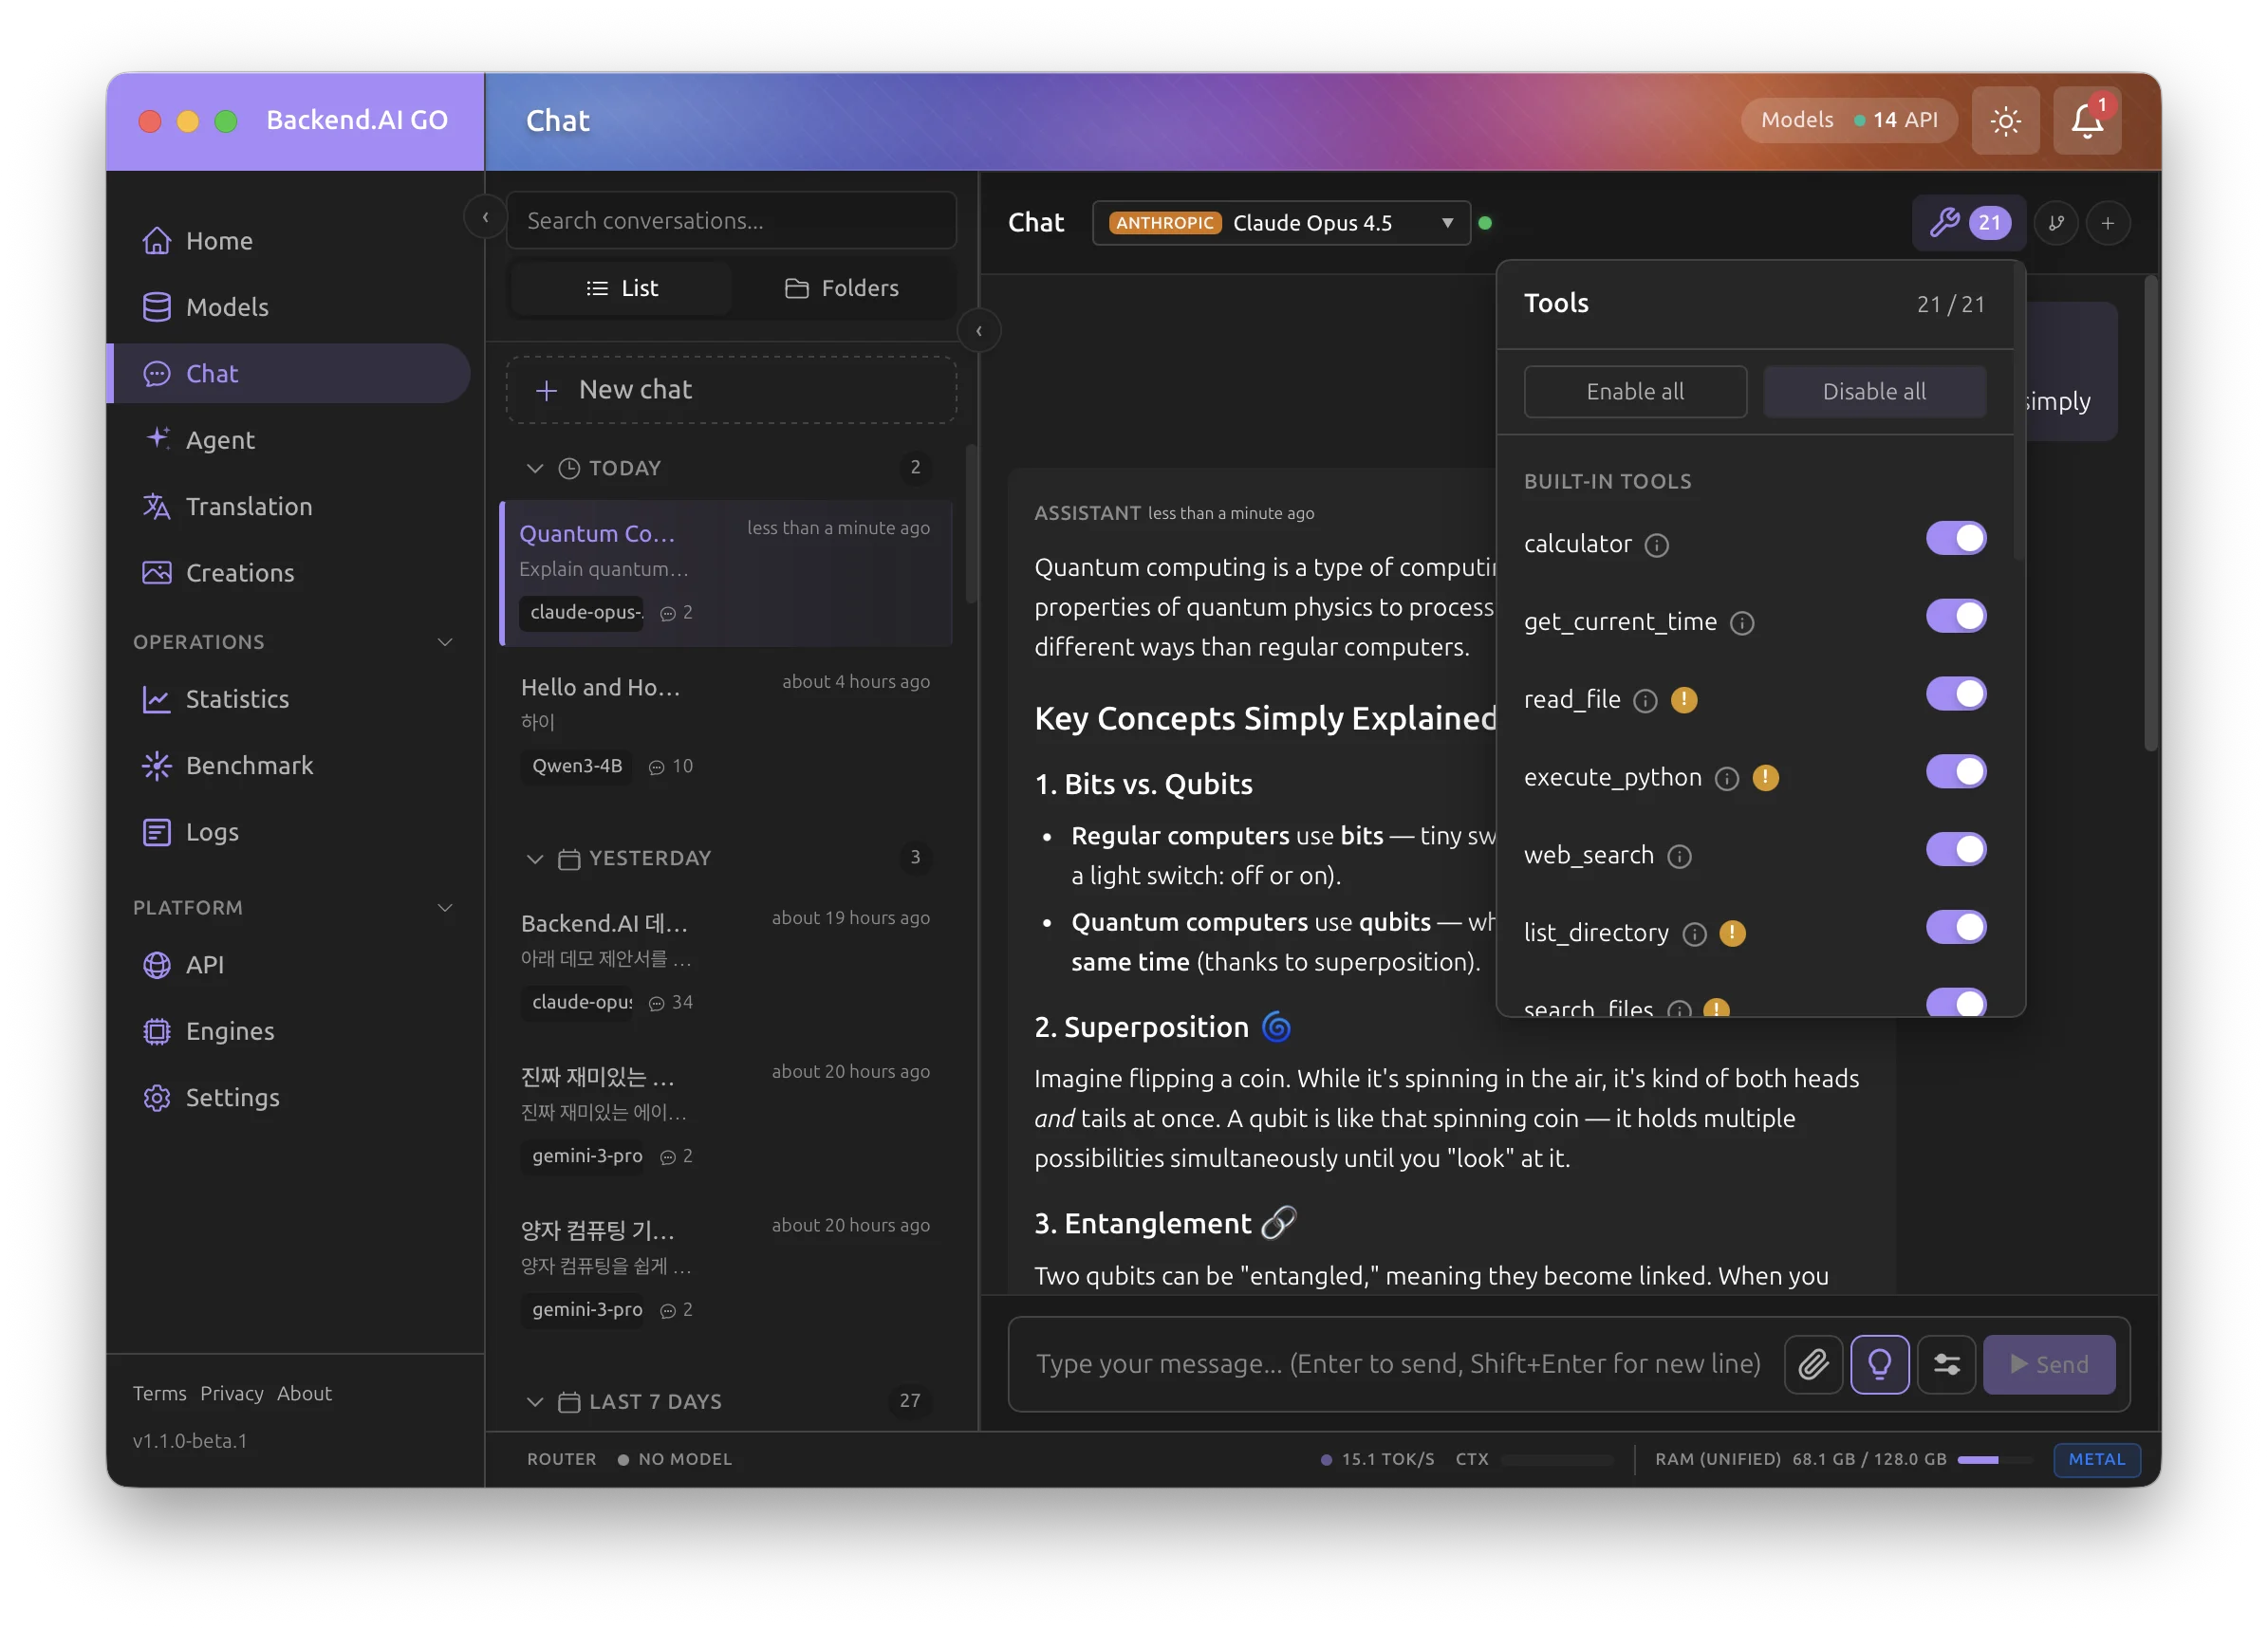Select the Translation section in the sidebar
This screenshot has height=1628, width=2268.
tap(248, 506)
